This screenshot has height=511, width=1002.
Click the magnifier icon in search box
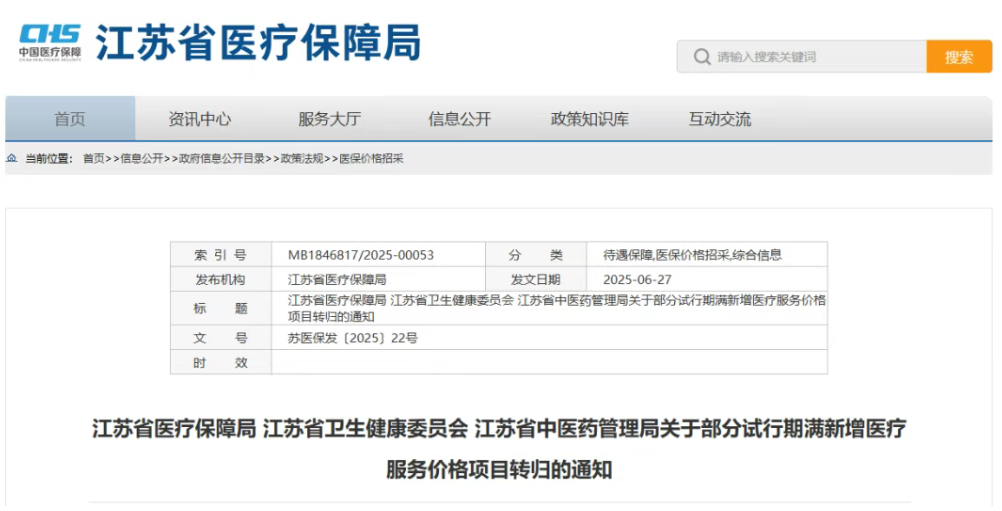point(701,57)
